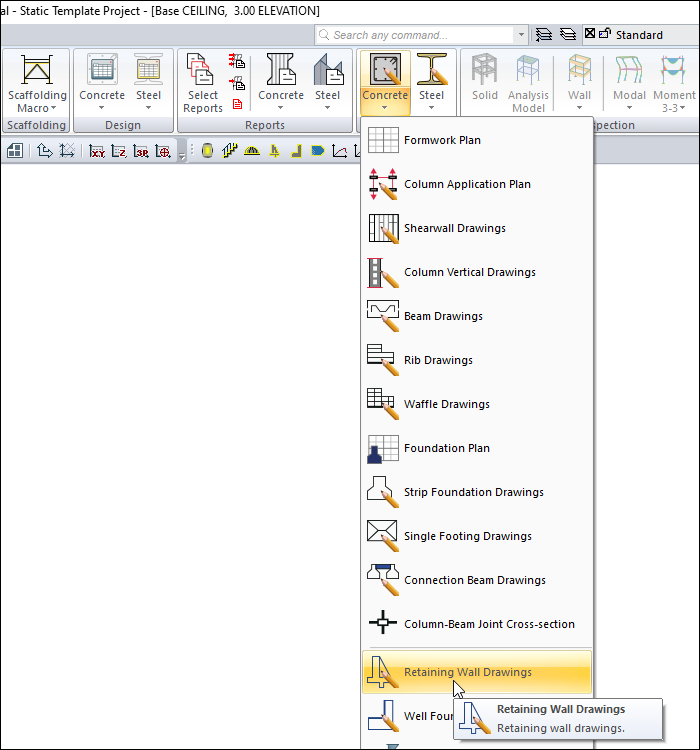Click the Wall inspection icon
The width and height of the screenshot is (700, 750).
tap(579, 69)
